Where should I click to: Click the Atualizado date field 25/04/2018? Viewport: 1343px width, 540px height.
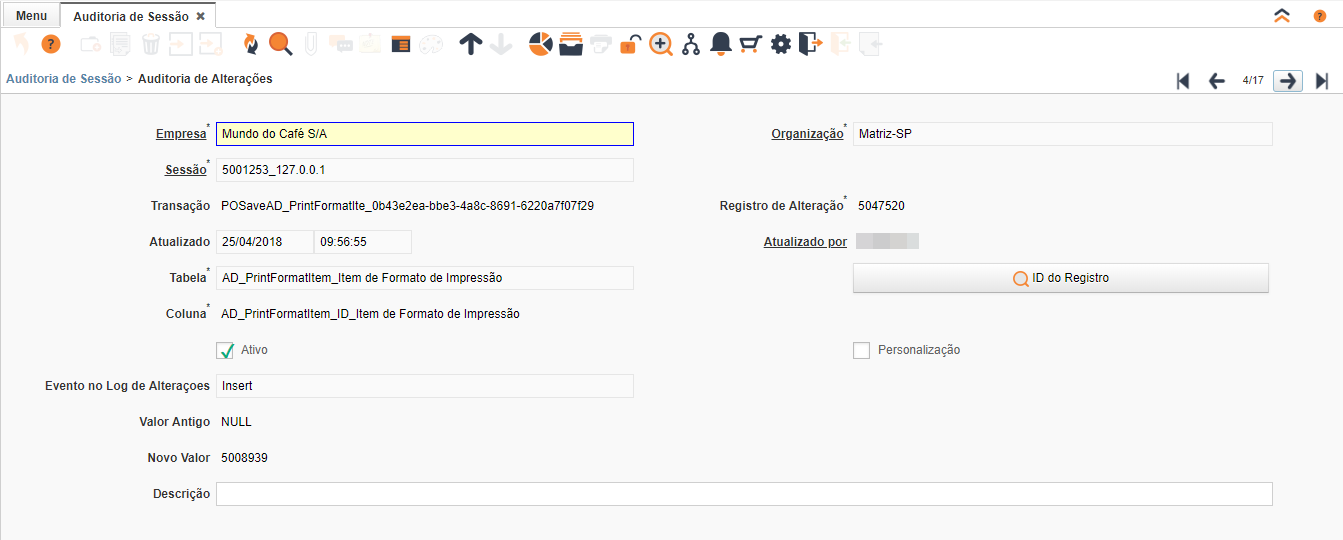(265, 242)
